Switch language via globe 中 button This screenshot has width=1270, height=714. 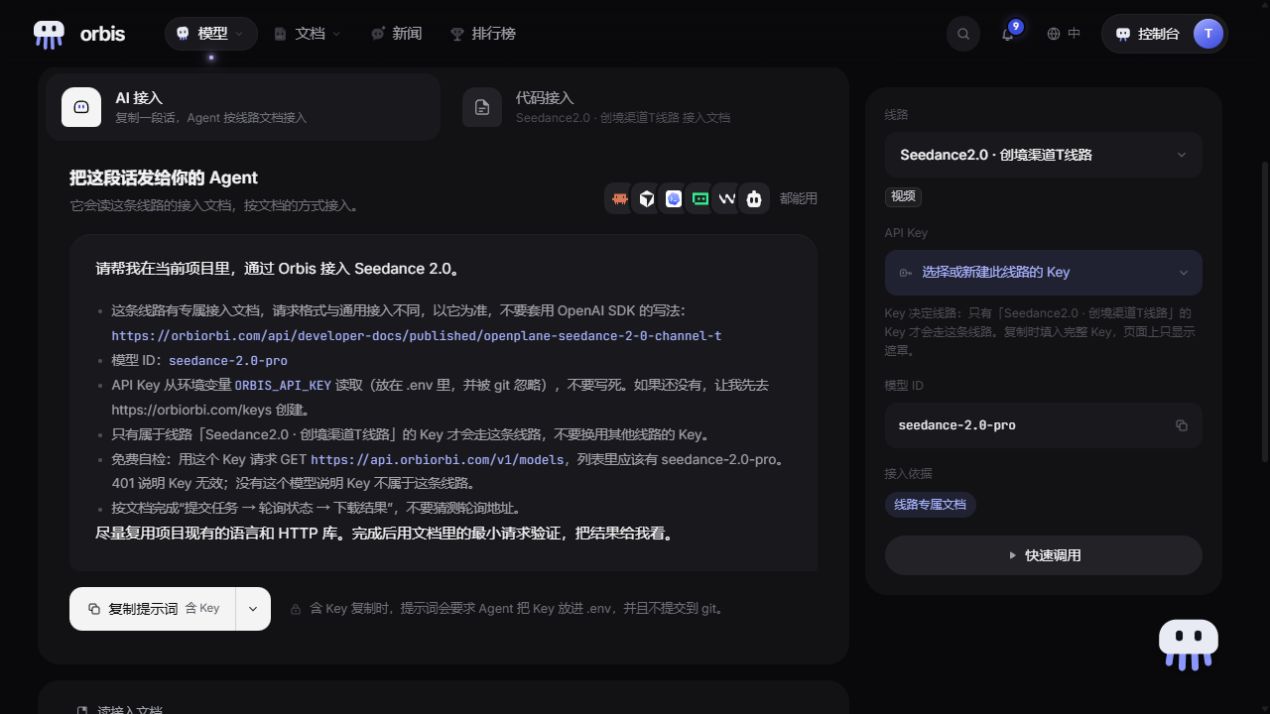[x=1063, y=34]
